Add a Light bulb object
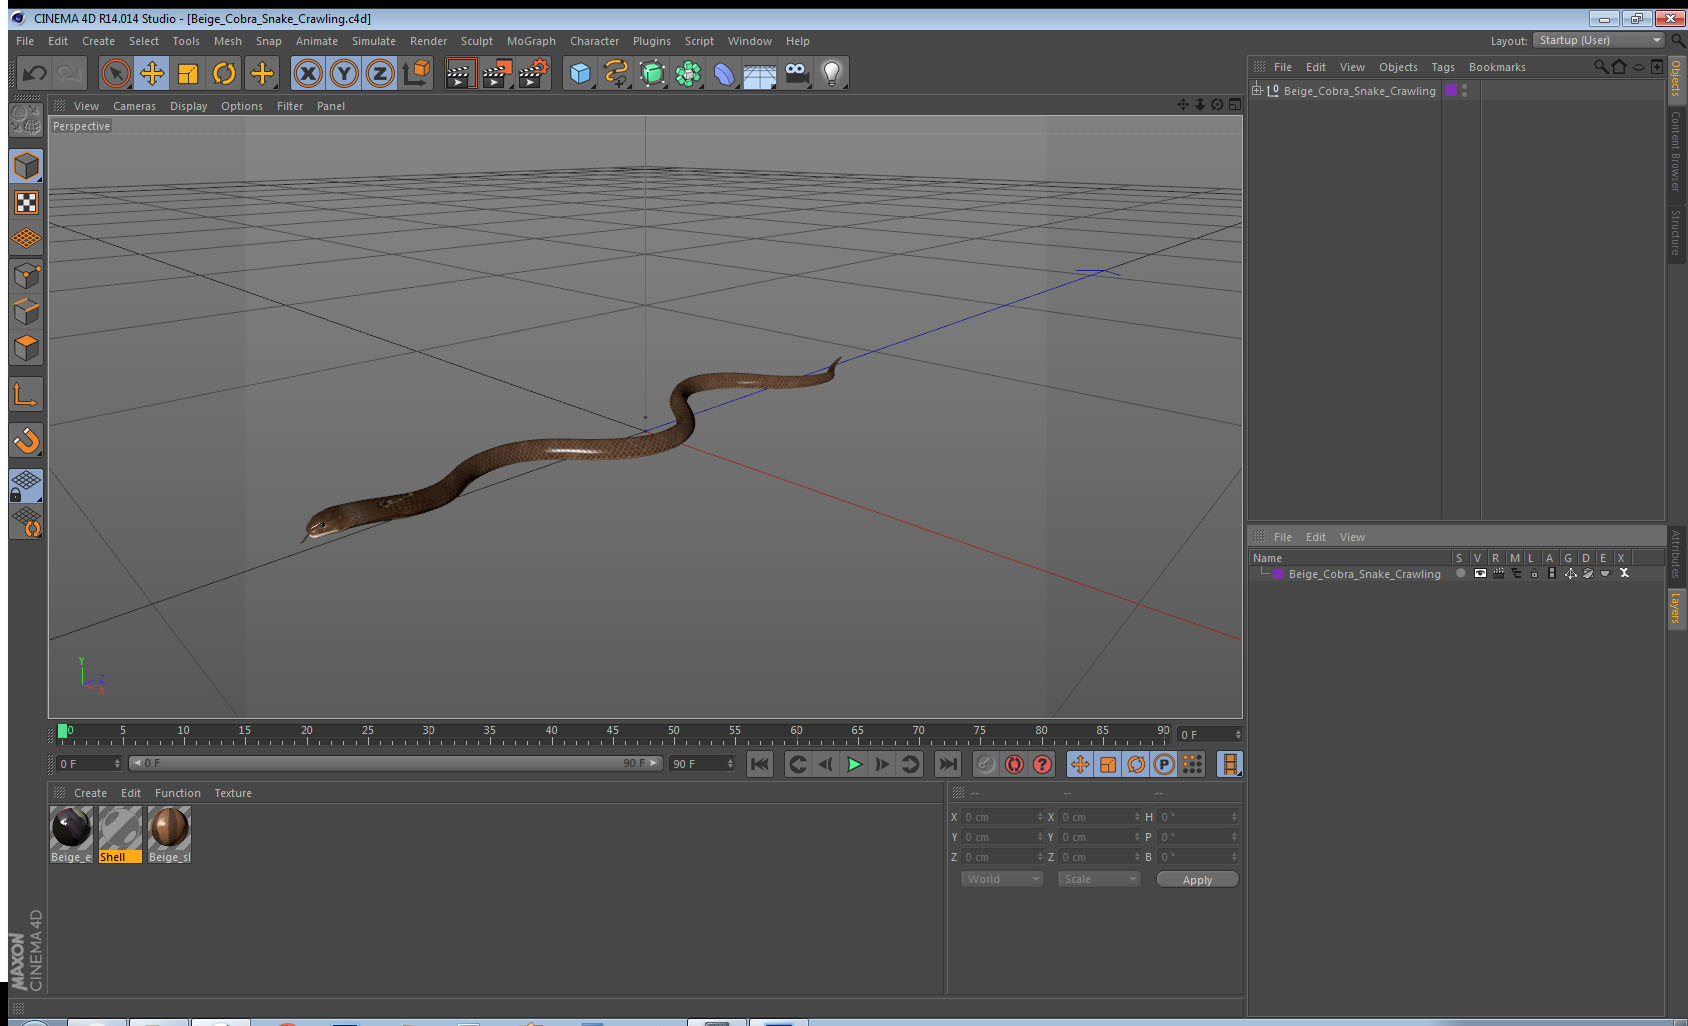 tap(832, 73)
